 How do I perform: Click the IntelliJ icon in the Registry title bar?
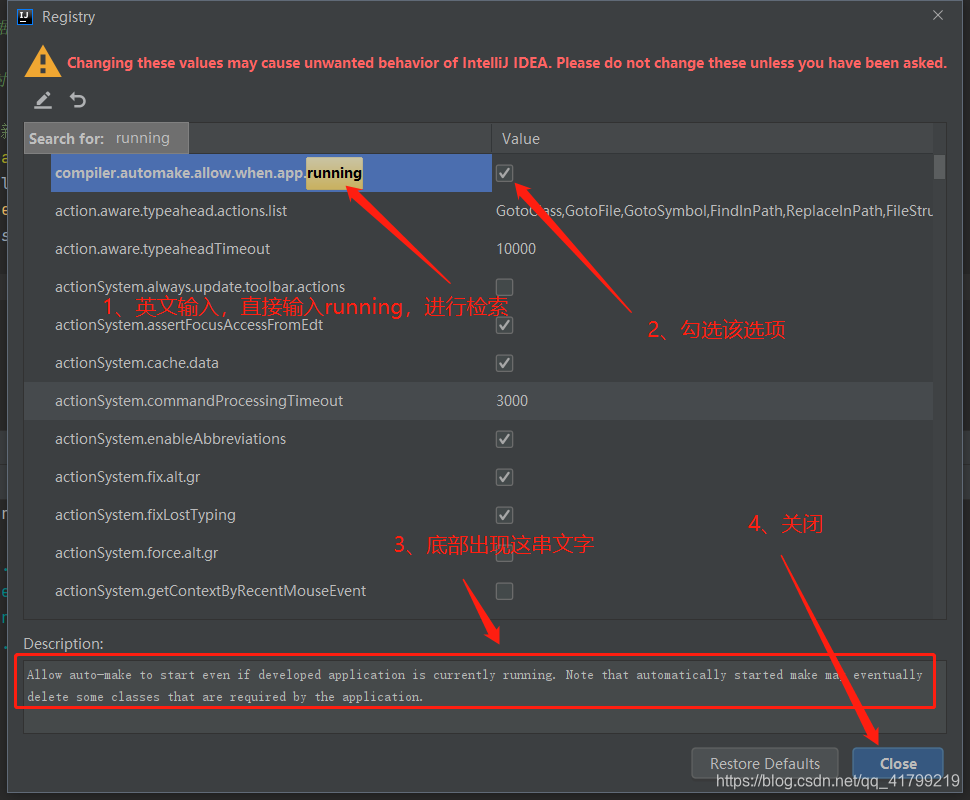coord(25,17)
